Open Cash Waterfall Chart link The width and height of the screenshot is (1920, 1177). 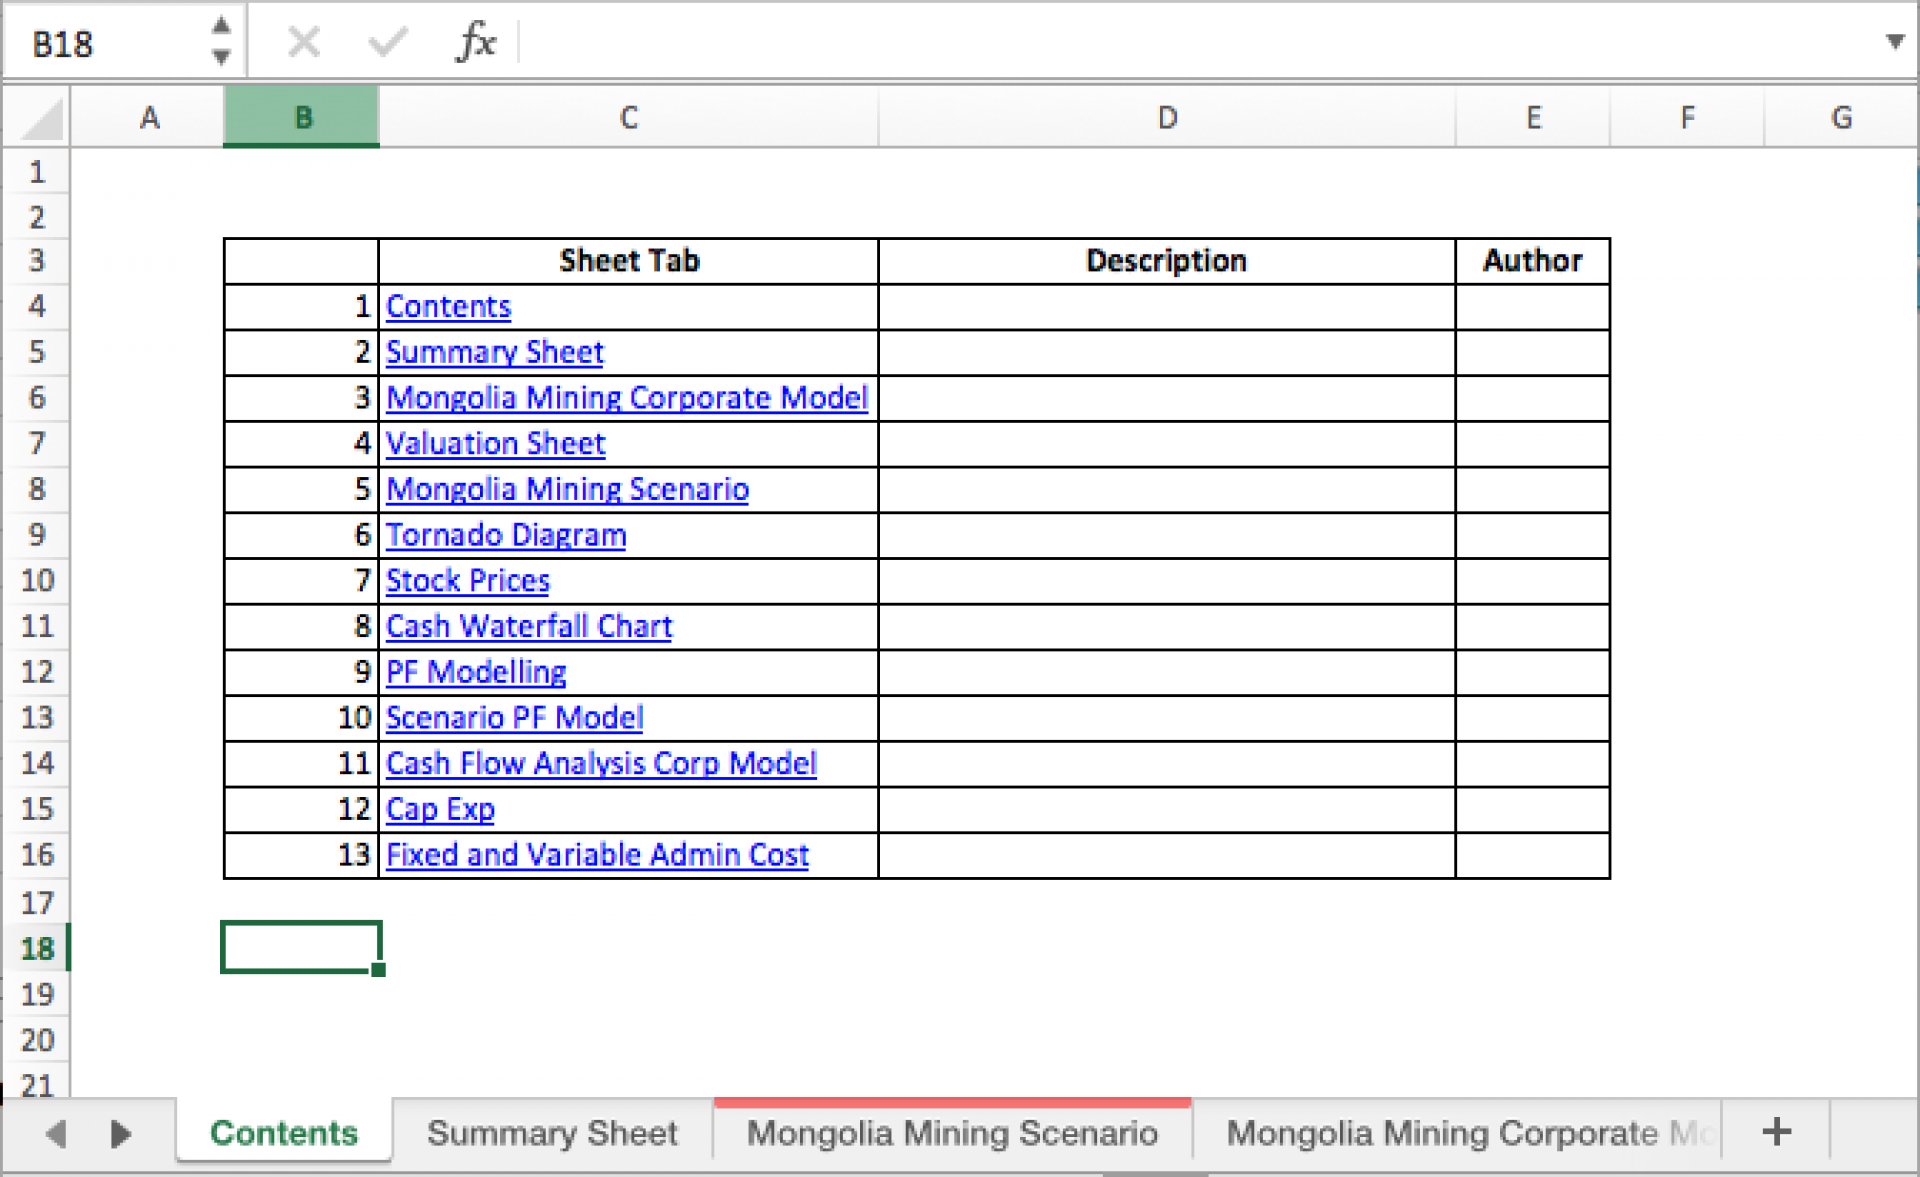tap(529, 626)
